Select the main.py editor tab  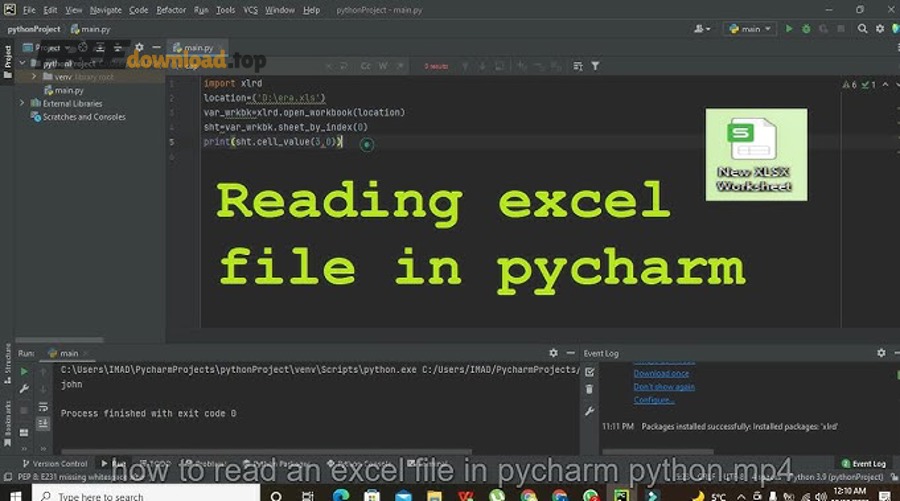195,48
